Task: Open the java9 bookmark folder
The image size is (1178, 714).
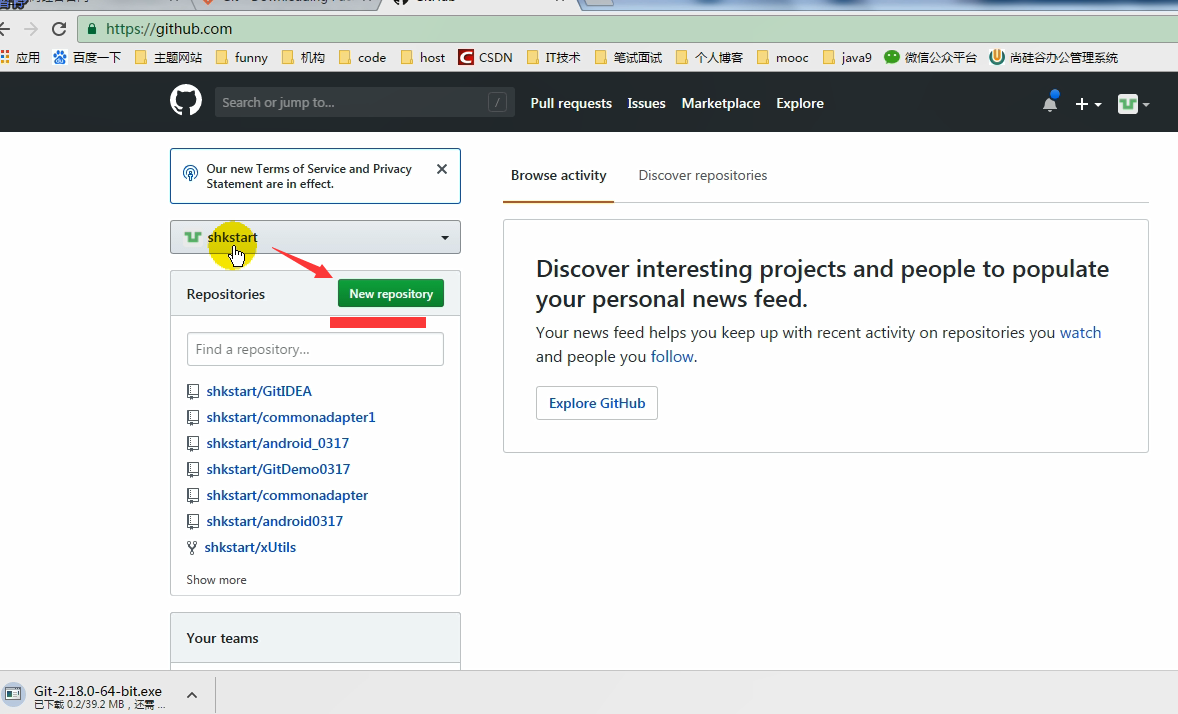Action: (847, 57)
